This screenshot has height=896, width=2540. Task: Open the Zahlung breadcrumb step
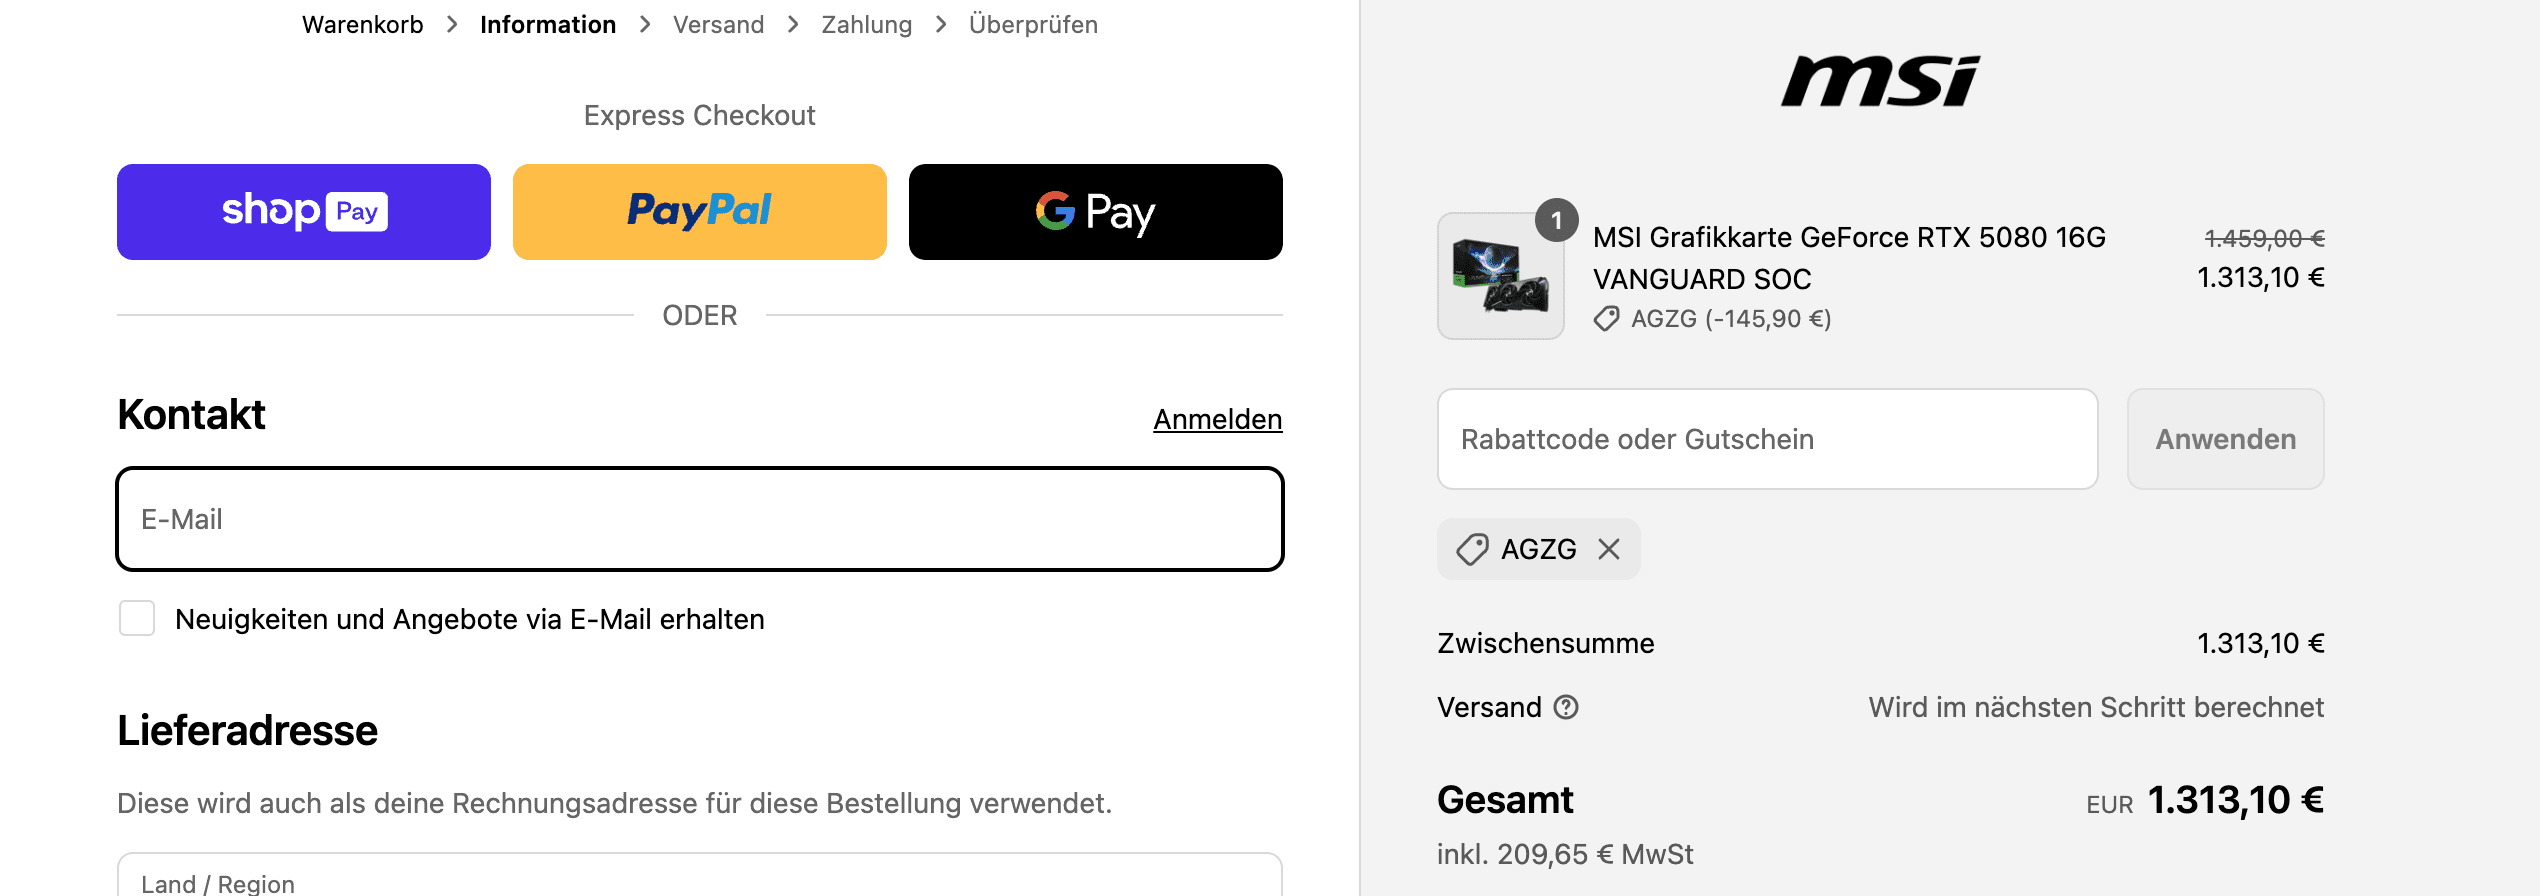(x=866, y=25)
